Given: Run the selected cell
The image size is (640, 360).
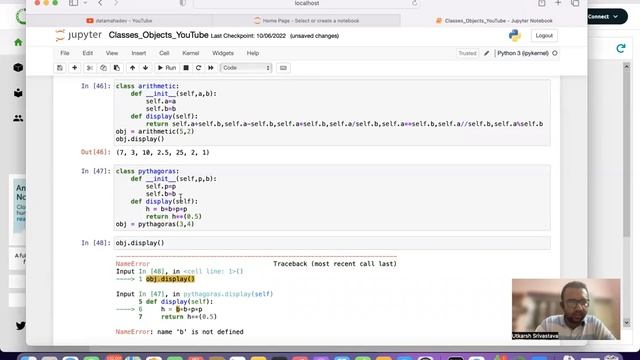Looking at the screenshot, I should 167,68.
